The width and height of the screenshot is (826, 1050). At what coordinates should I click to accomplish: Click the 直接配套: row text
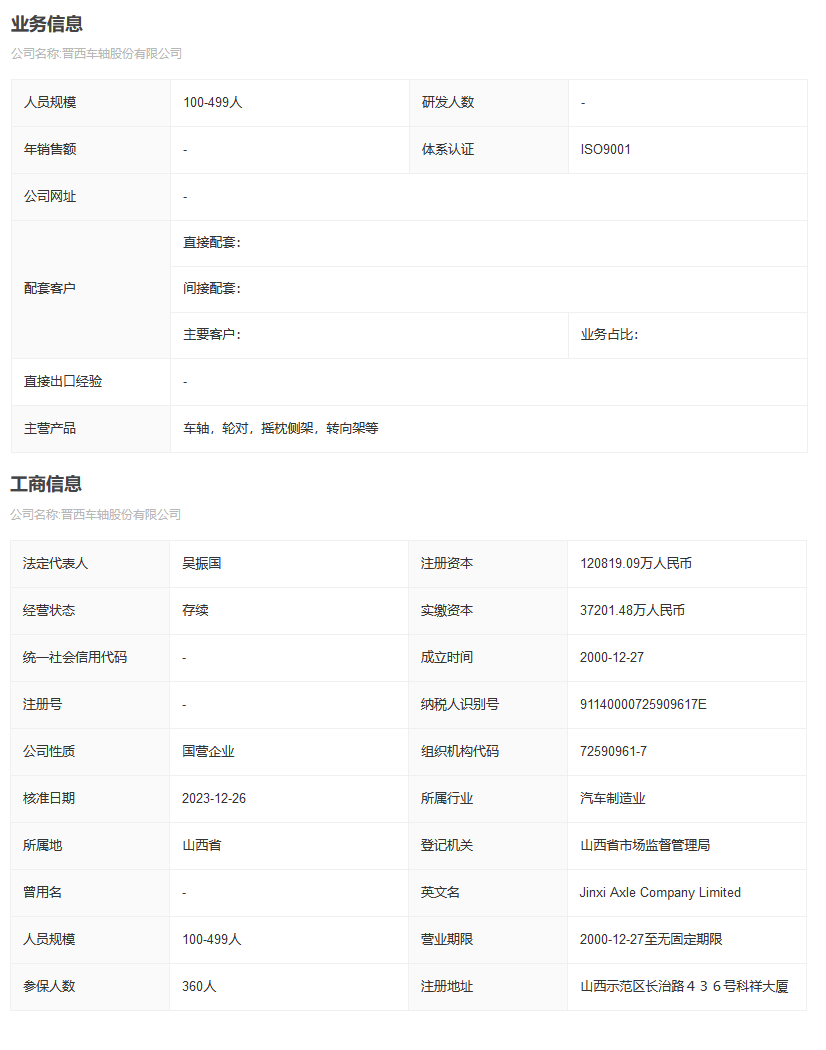click(x=212, y=242)
